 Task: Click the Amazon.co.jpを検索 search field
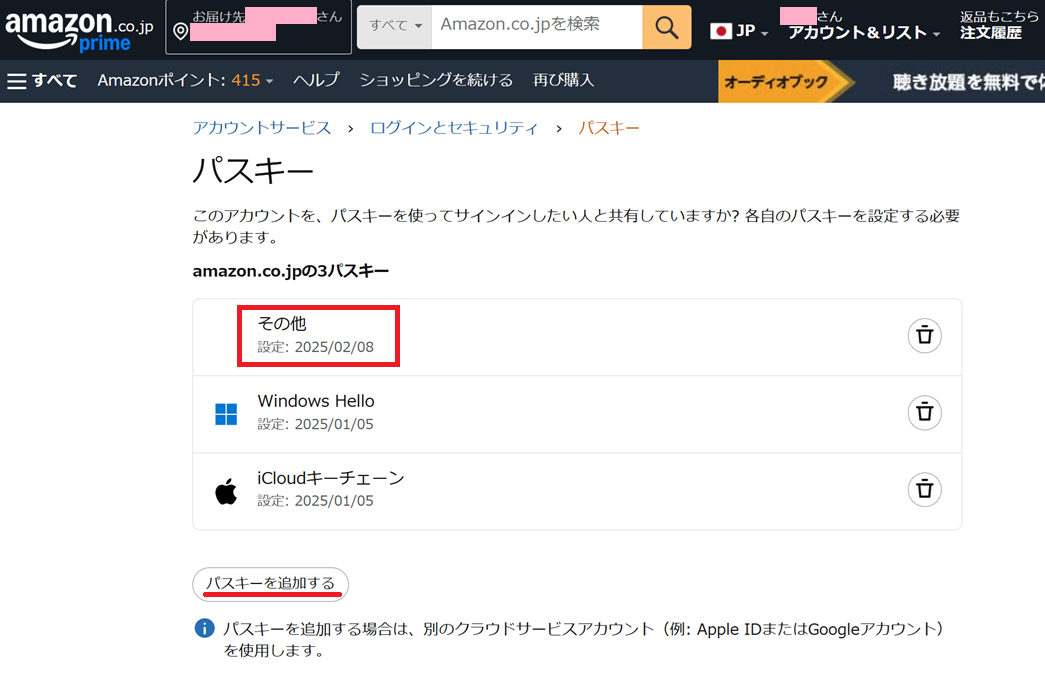[x=537, y=27]
